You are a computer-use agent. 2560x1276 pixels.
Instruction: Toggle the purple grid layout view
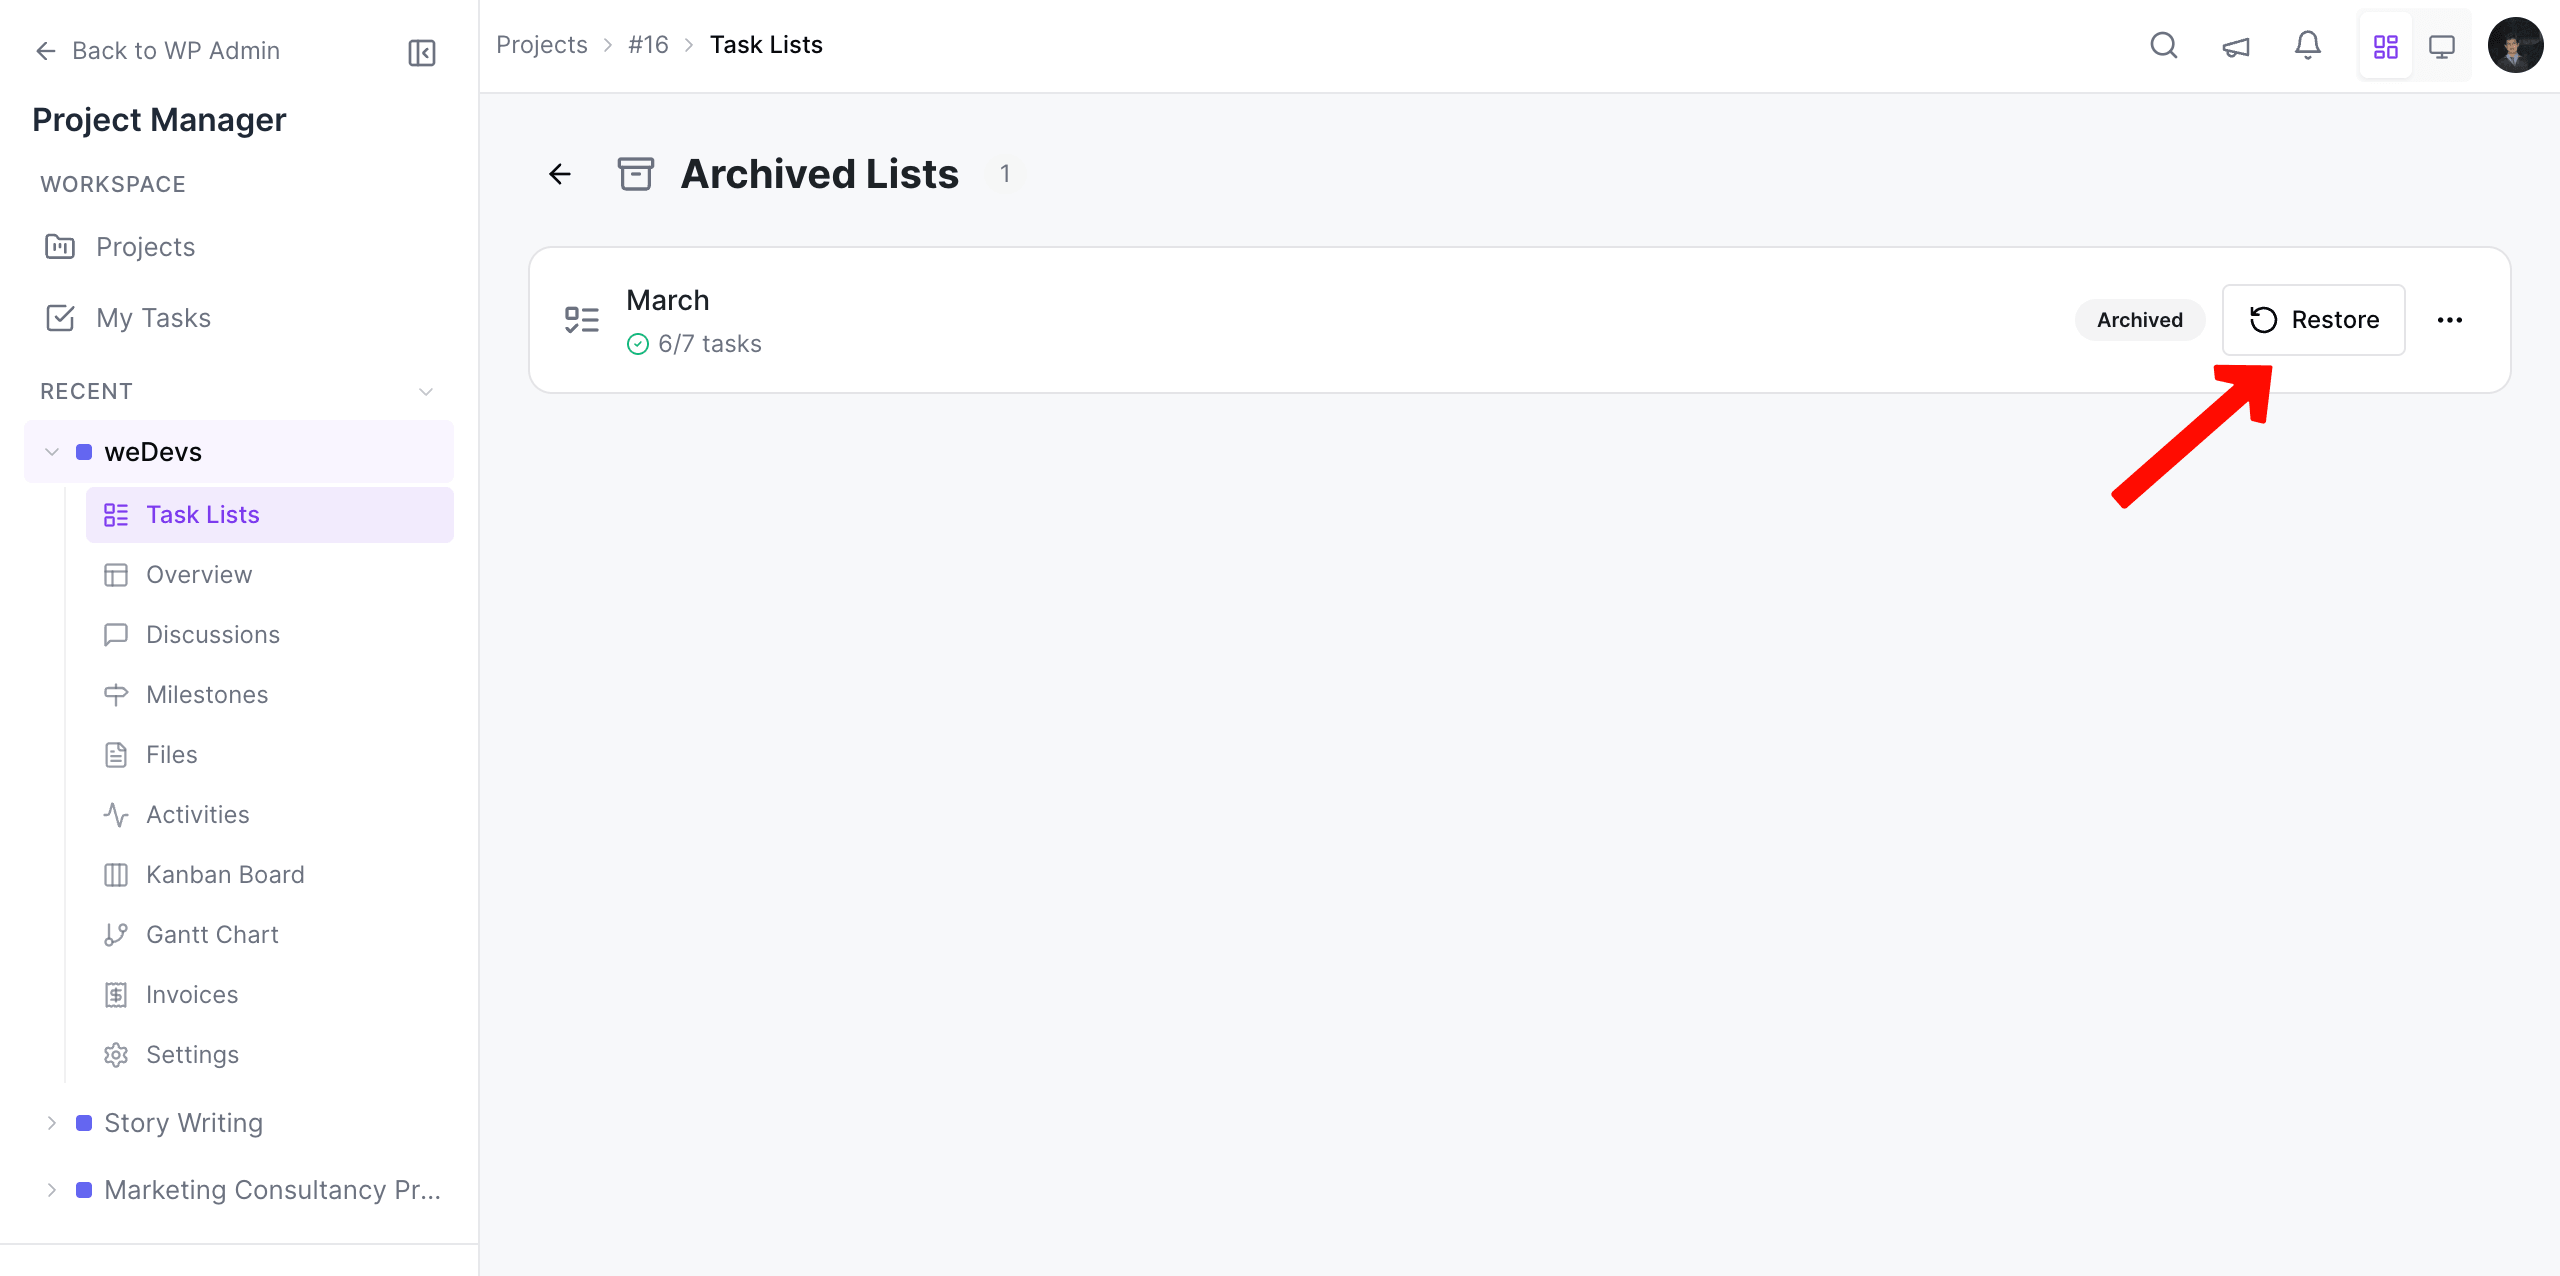(x=2385, y=45)
